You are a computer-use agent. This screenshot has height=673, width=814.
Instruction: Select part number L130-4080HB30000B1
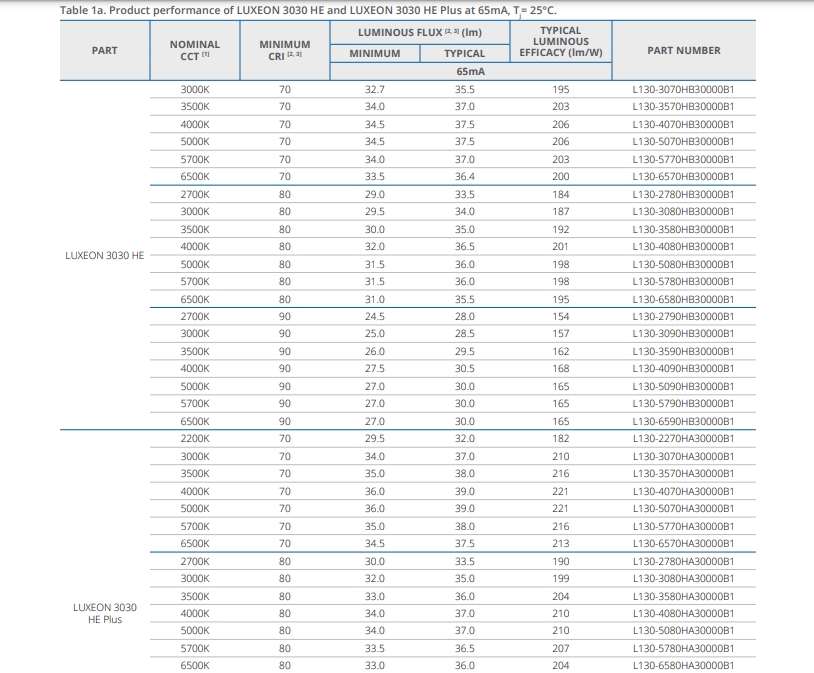tap(683, 246)
